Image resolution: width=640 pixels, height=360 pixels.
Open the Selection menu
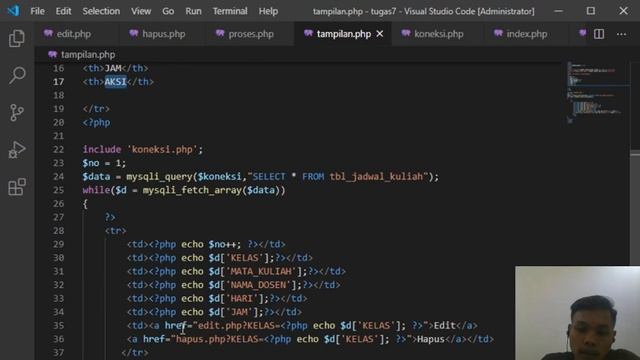pos(101,11)
